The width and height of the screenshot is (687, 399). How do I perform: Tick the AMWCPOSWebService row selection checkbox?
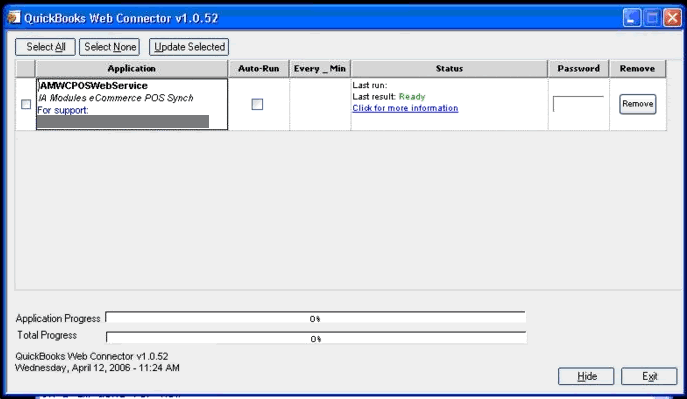26,104
